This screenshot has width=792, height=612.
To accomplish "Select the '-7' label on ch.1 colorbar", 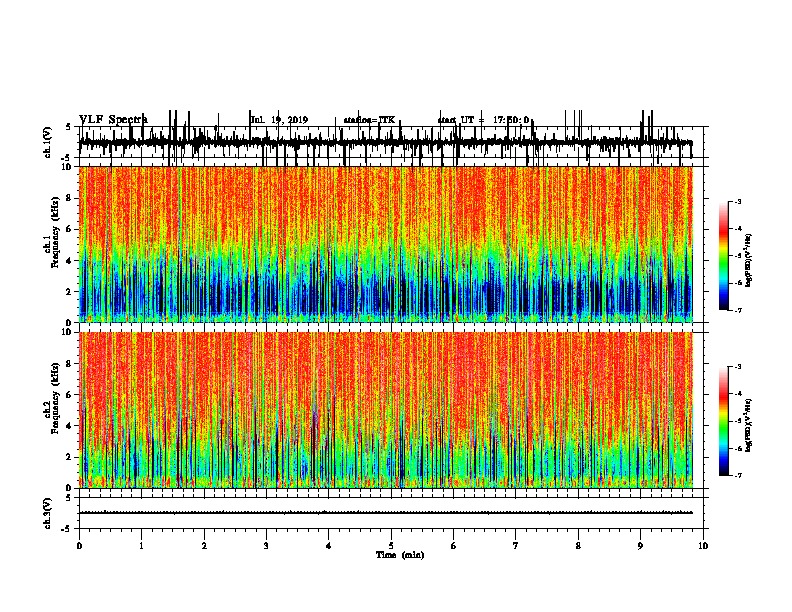I will tap(737, 310).
